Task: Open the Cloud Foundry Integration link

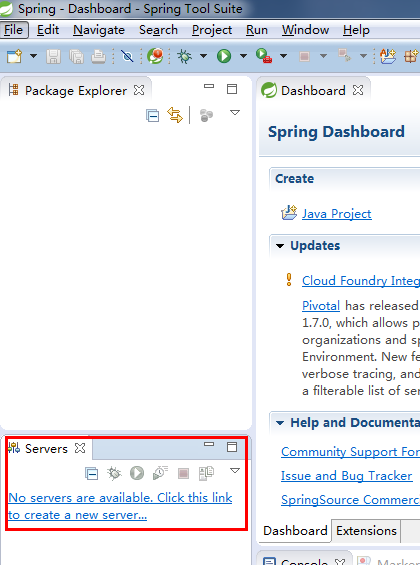Action: click(361, 281)
